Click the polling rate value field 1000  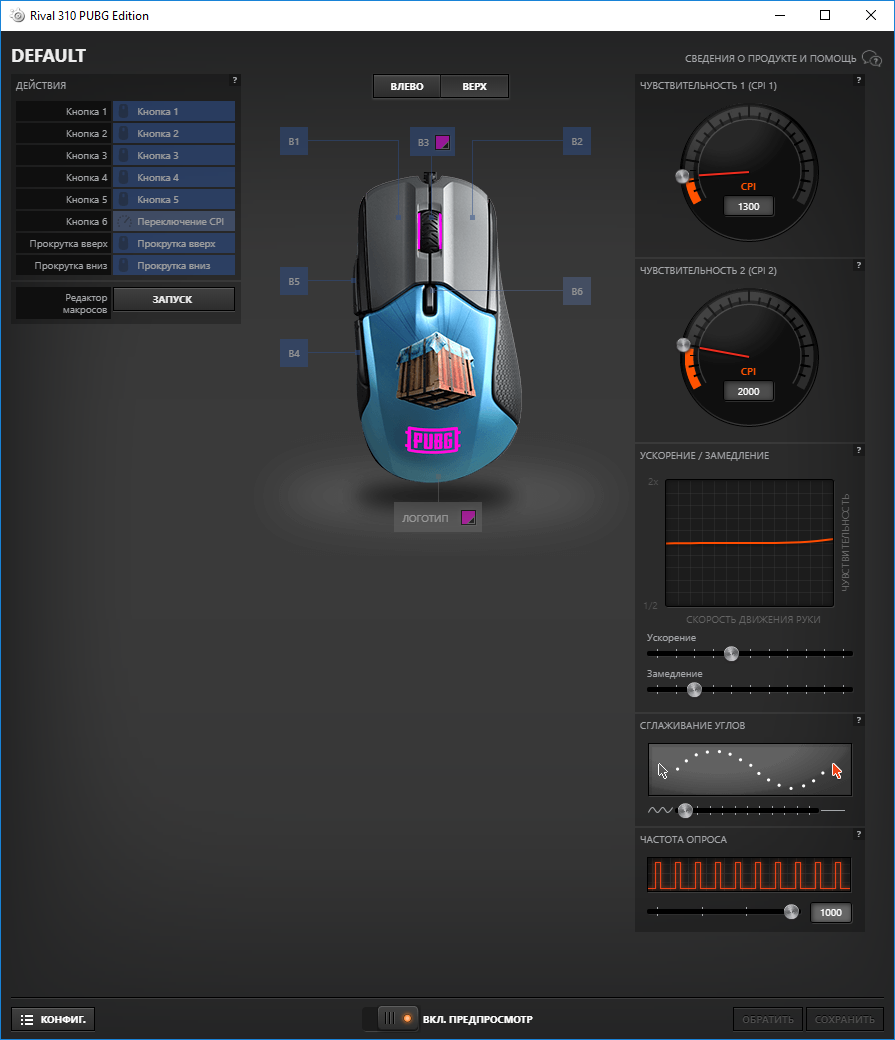(x=831, y=913)
